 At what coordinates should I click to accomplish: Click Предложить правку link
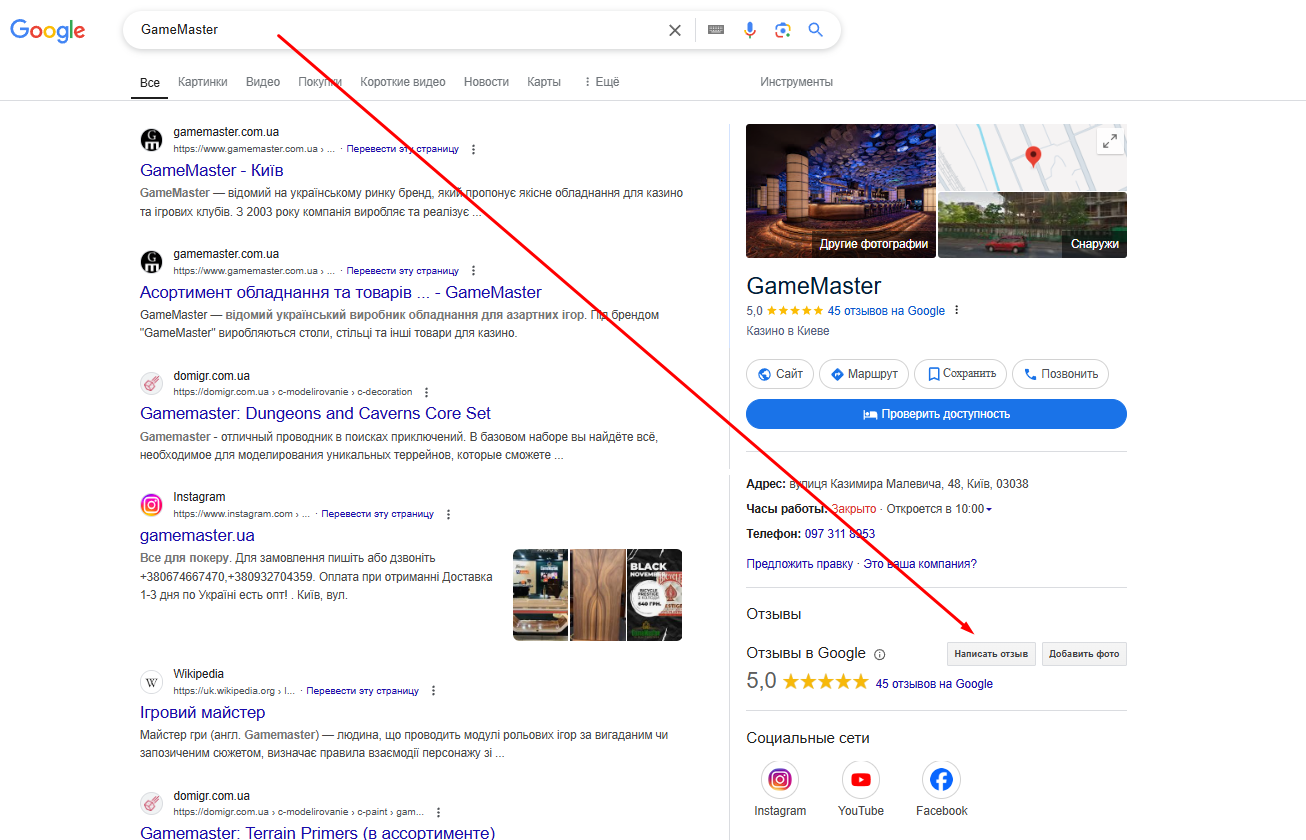pyautogui.click(x=799, y=564)
